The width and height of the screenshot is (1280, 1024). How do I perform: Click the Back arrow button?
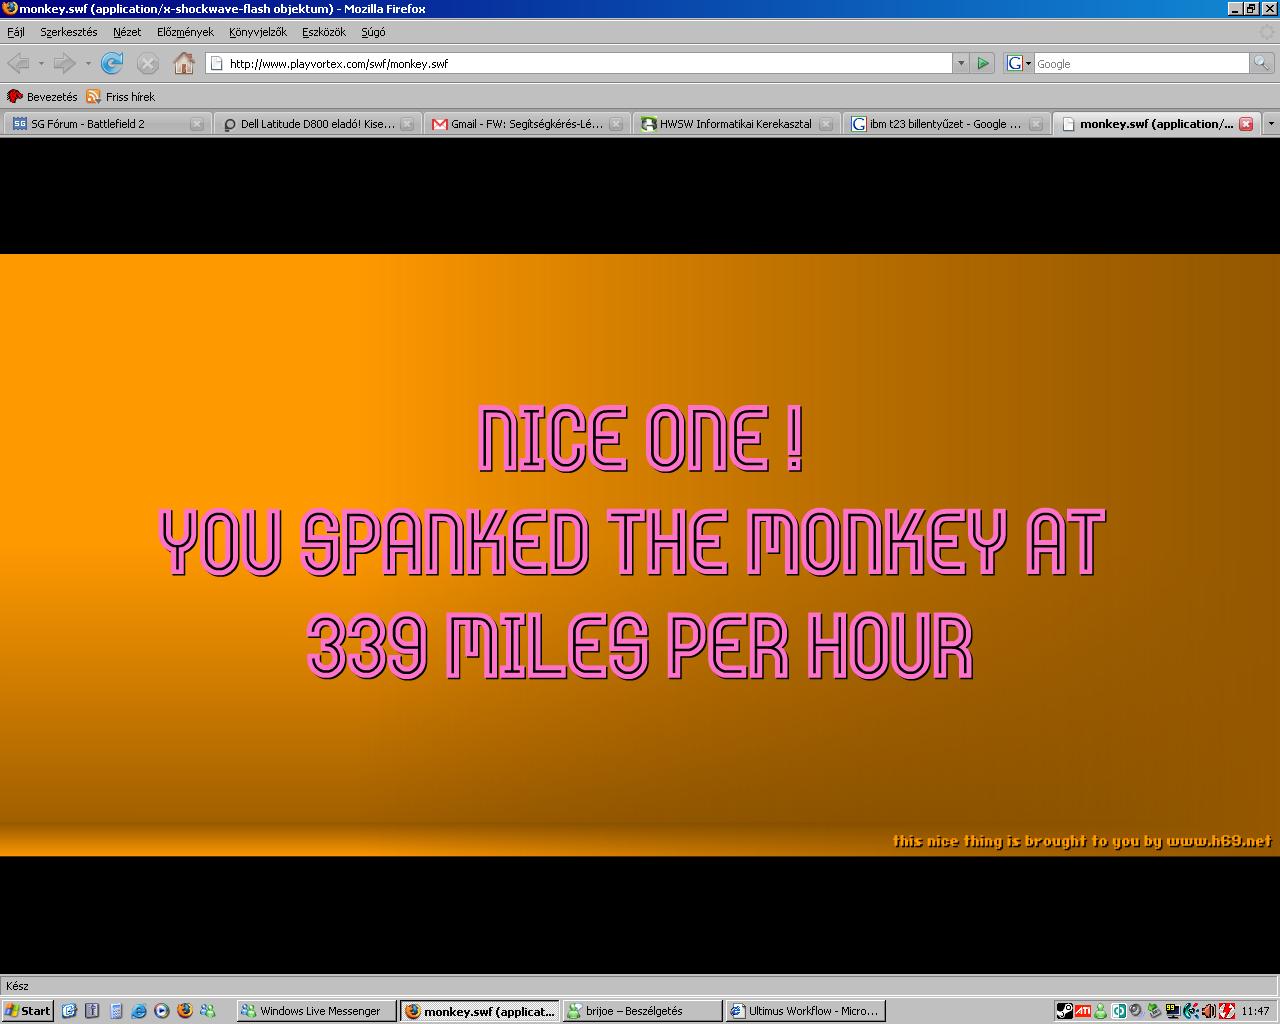click(18, 63)
